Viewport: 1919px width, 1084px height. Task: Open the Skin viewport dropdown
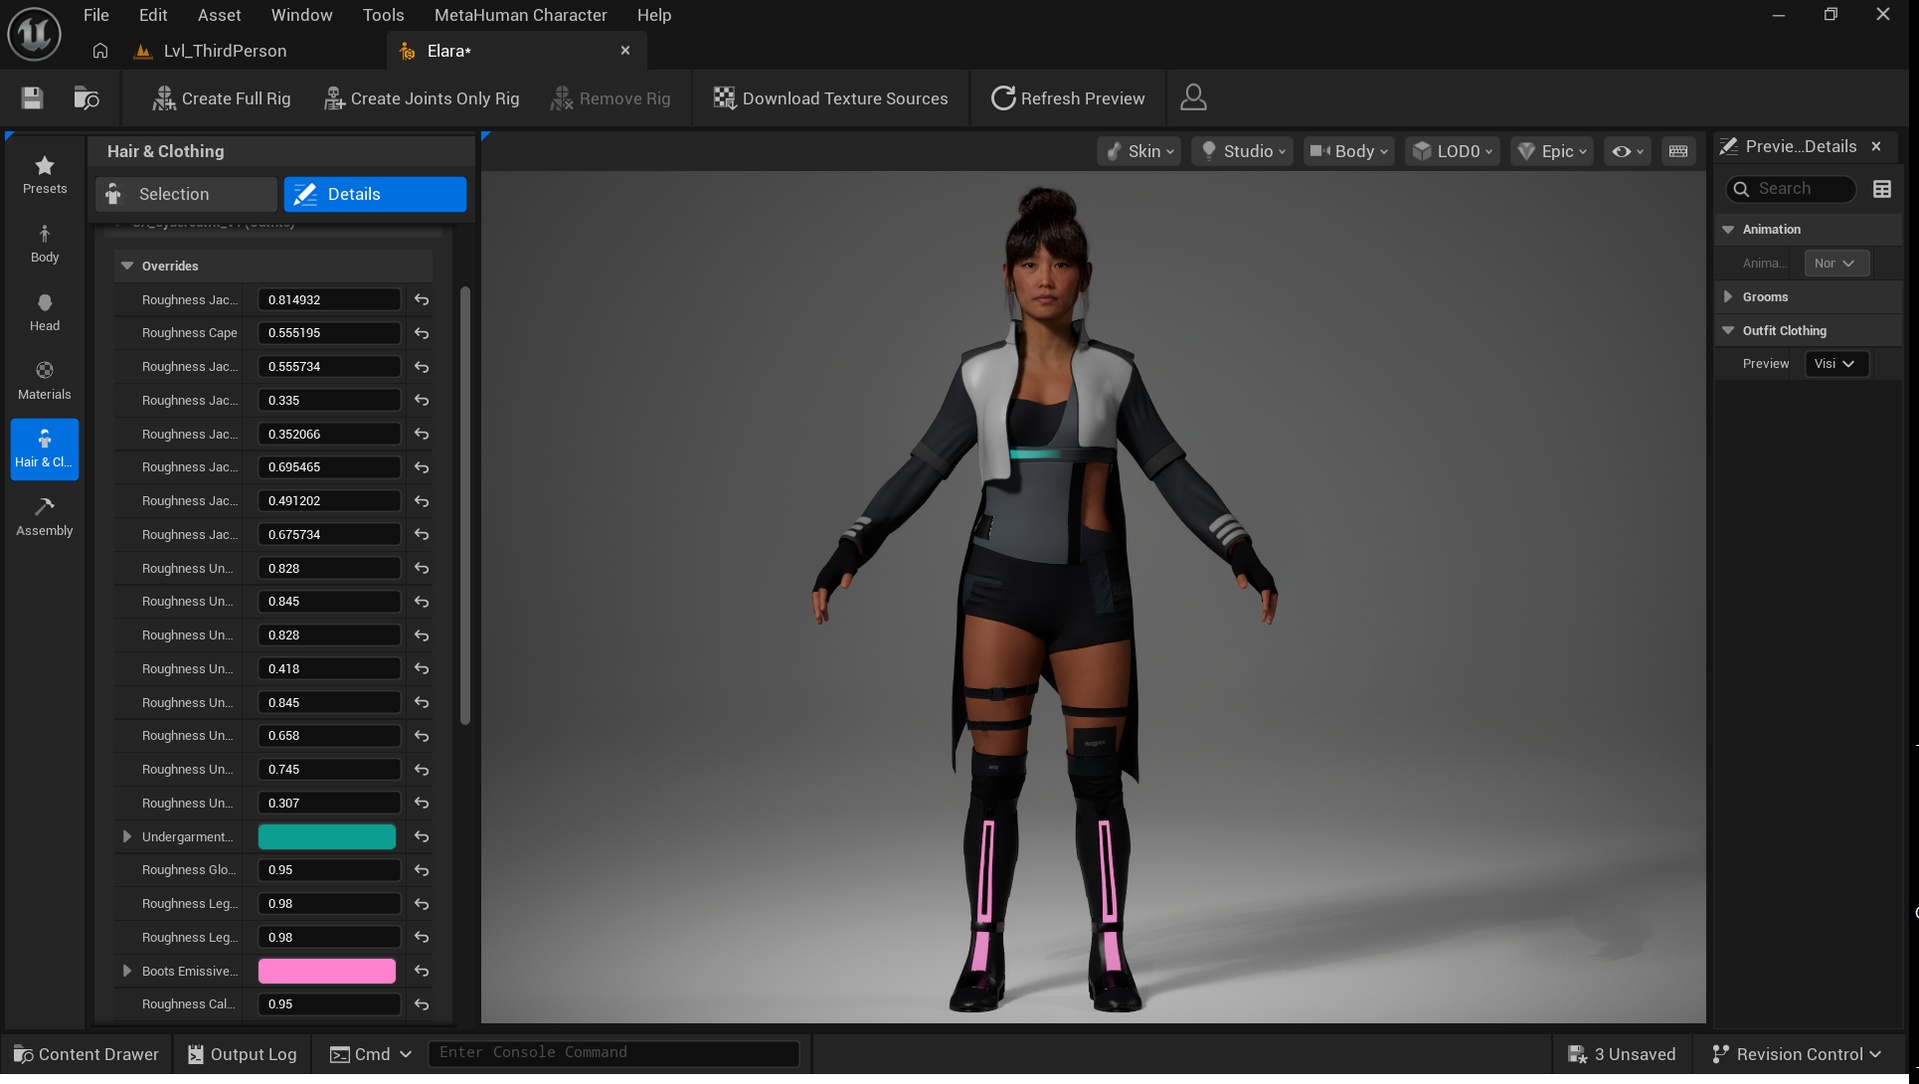[x=1139, y=151]
